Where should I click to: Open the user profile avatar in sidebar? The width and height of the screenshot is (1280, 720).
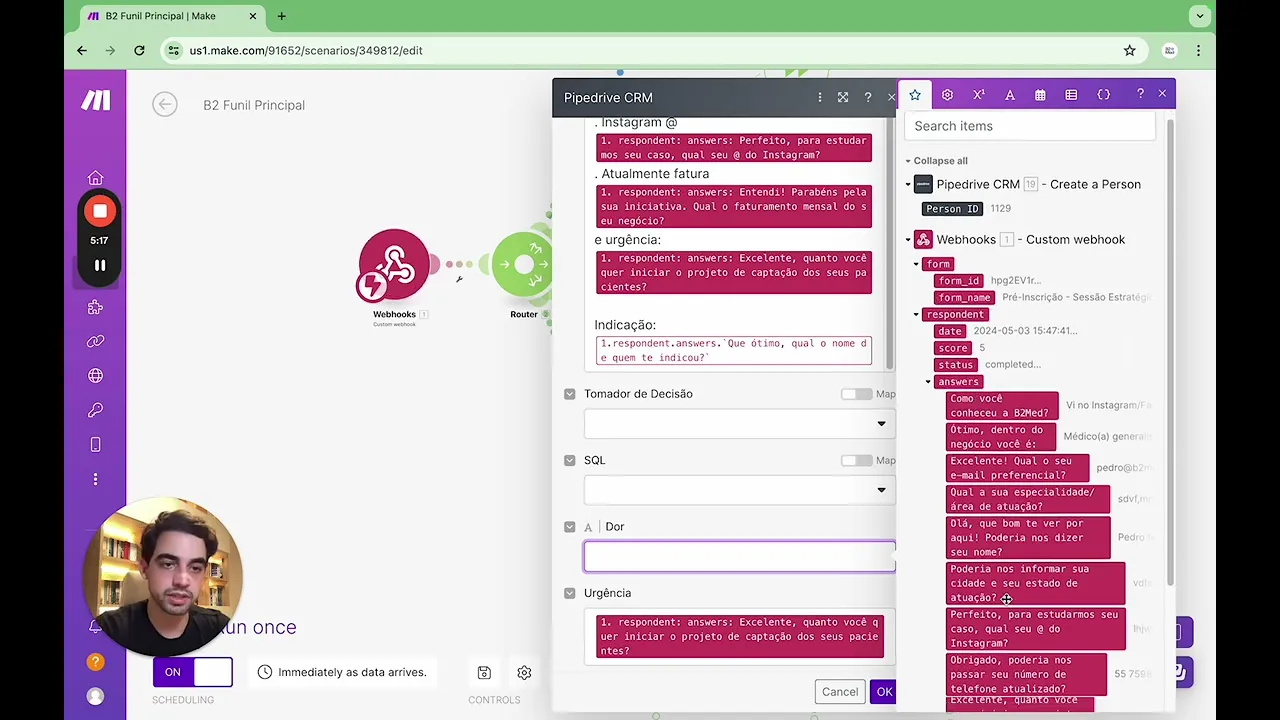pyautogui.click(x=95, y=696)
